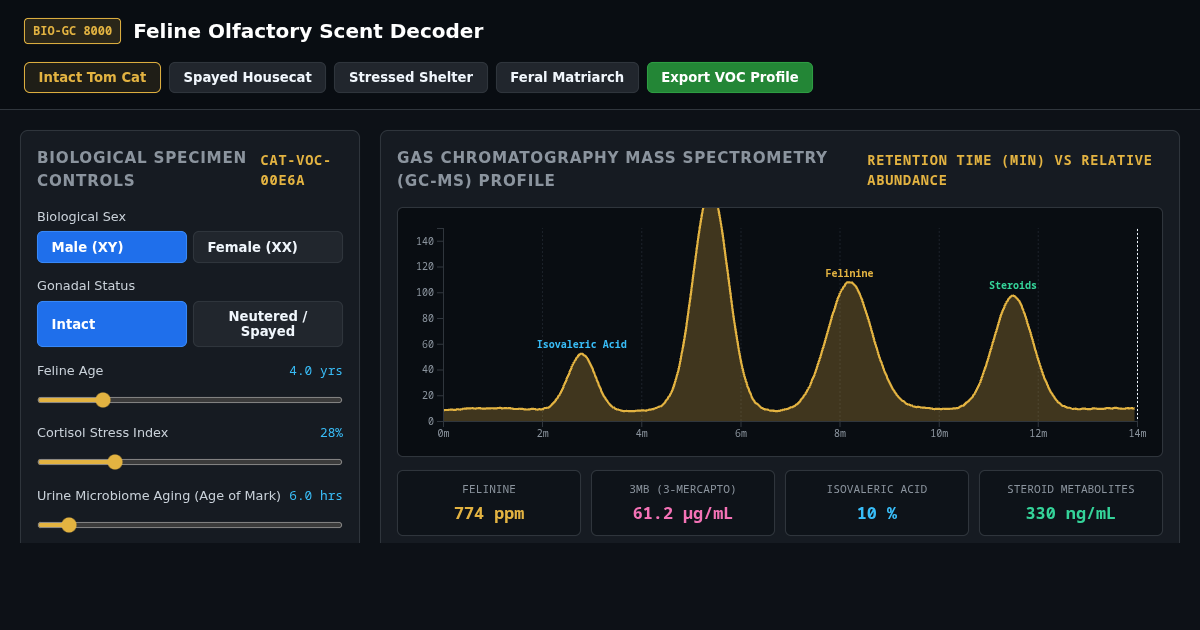Click the Feline Olfactory Scent Decoder title
Viewport: 1200px width, 630px height.
[x=308, y=31]
